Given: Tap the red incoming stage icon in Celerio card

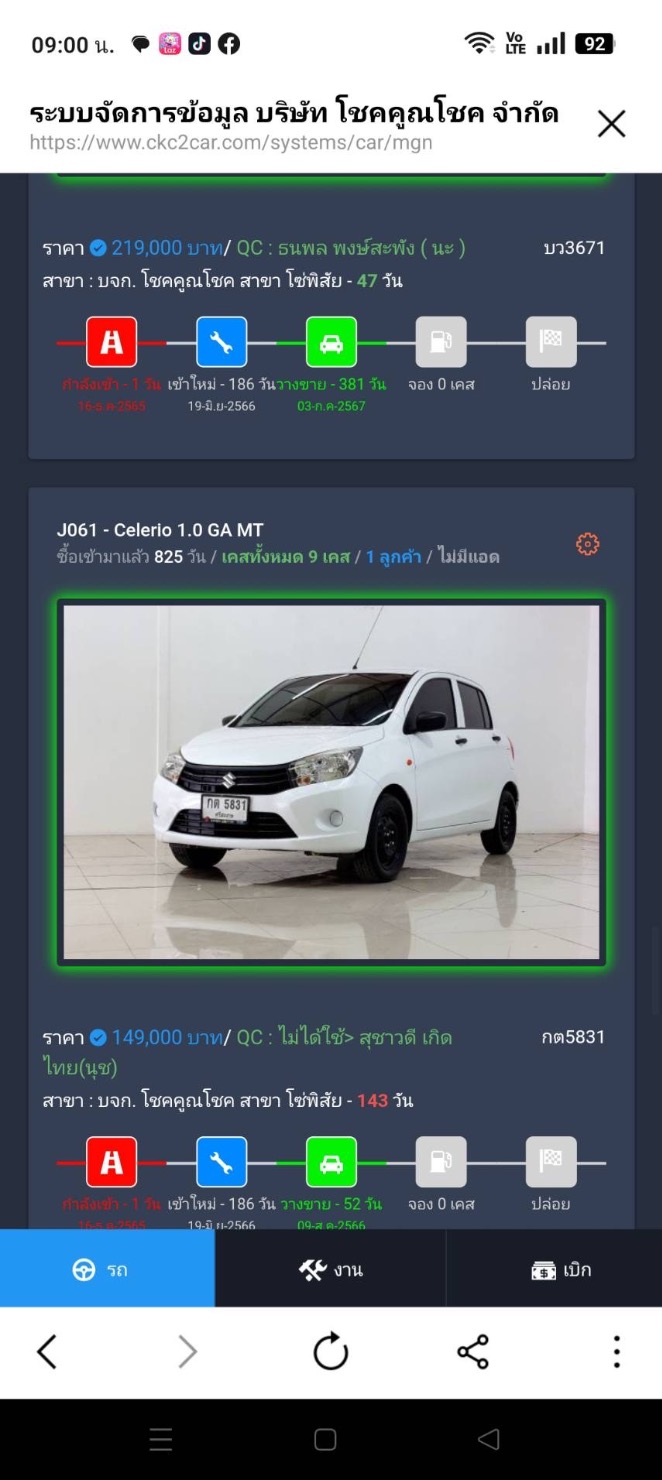Looking at the screenshot, I should [111, 1162].
